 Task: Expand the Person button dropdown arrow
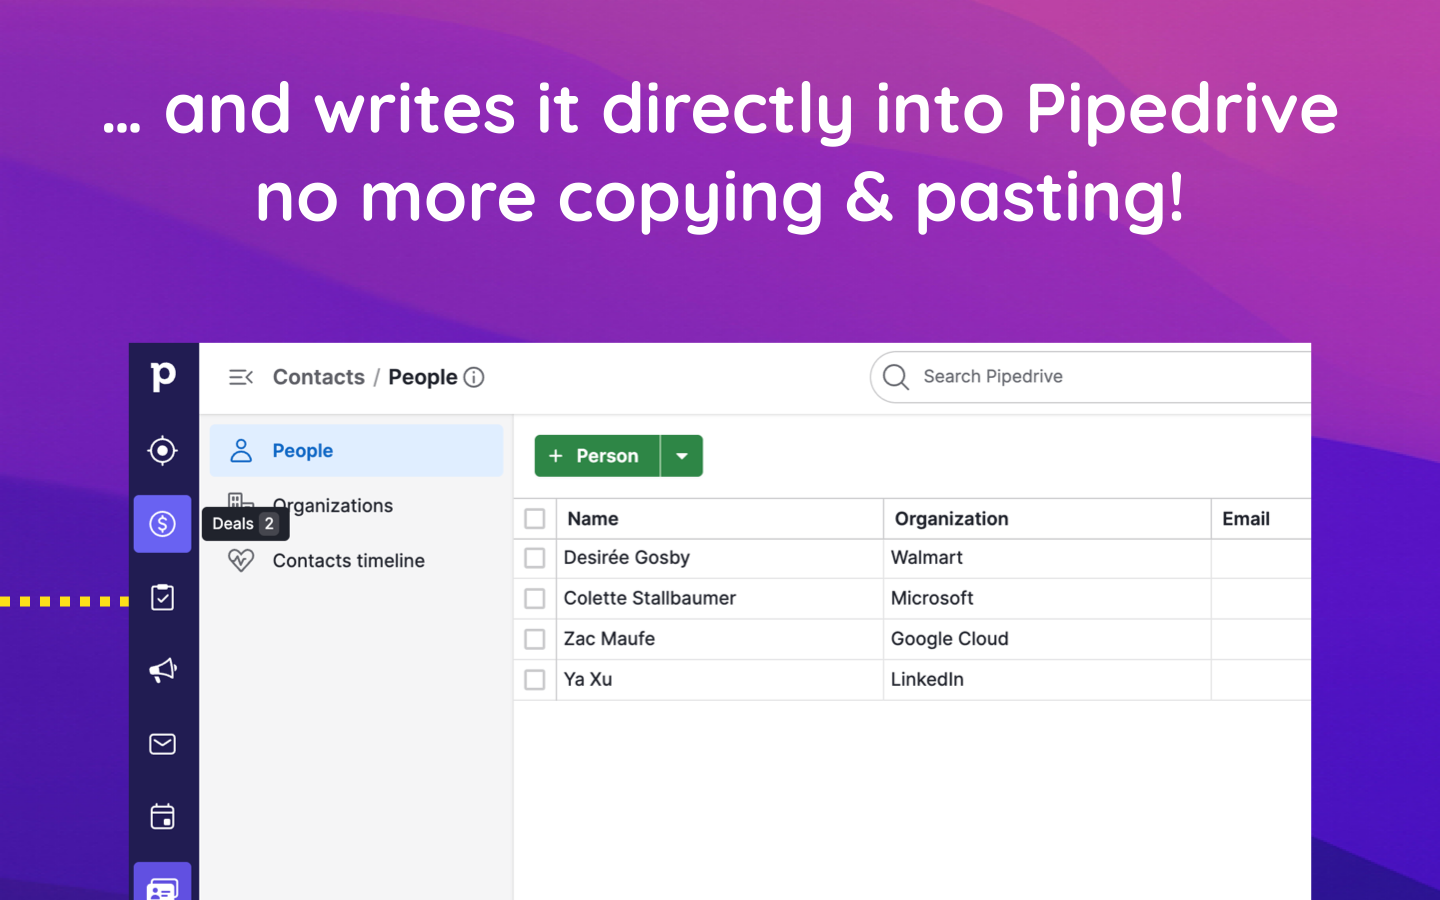[x=682, y=456]
